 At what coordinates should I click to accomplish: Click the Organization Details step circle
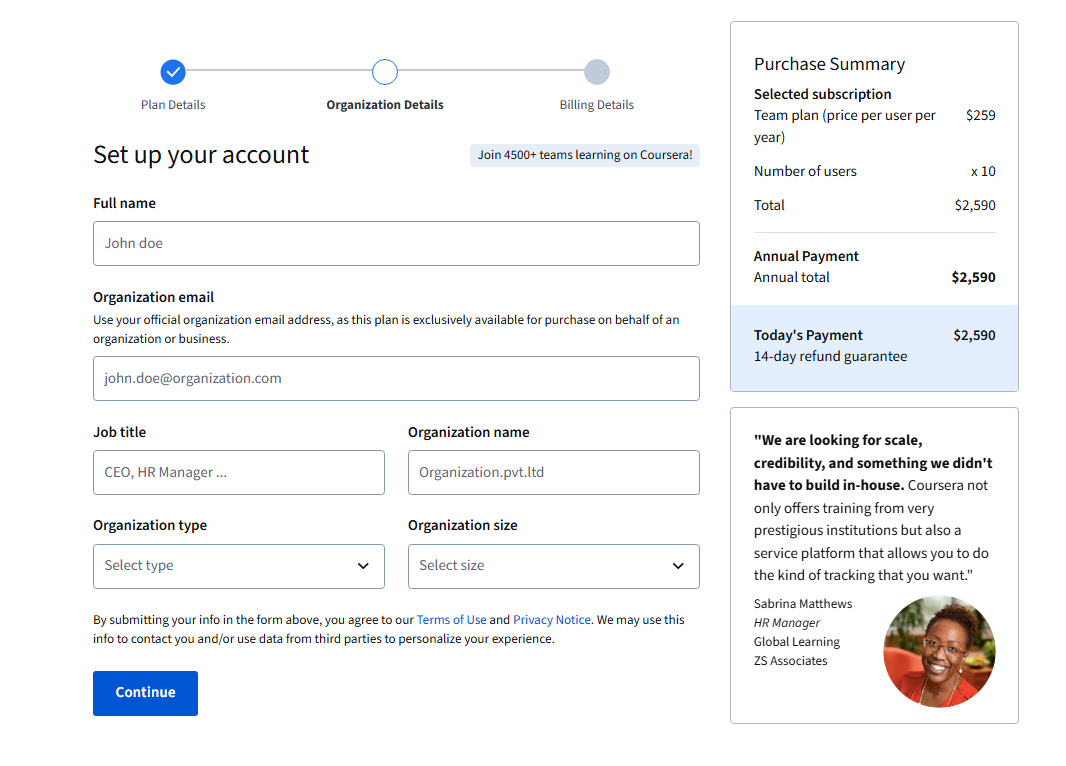click(385, 72)
